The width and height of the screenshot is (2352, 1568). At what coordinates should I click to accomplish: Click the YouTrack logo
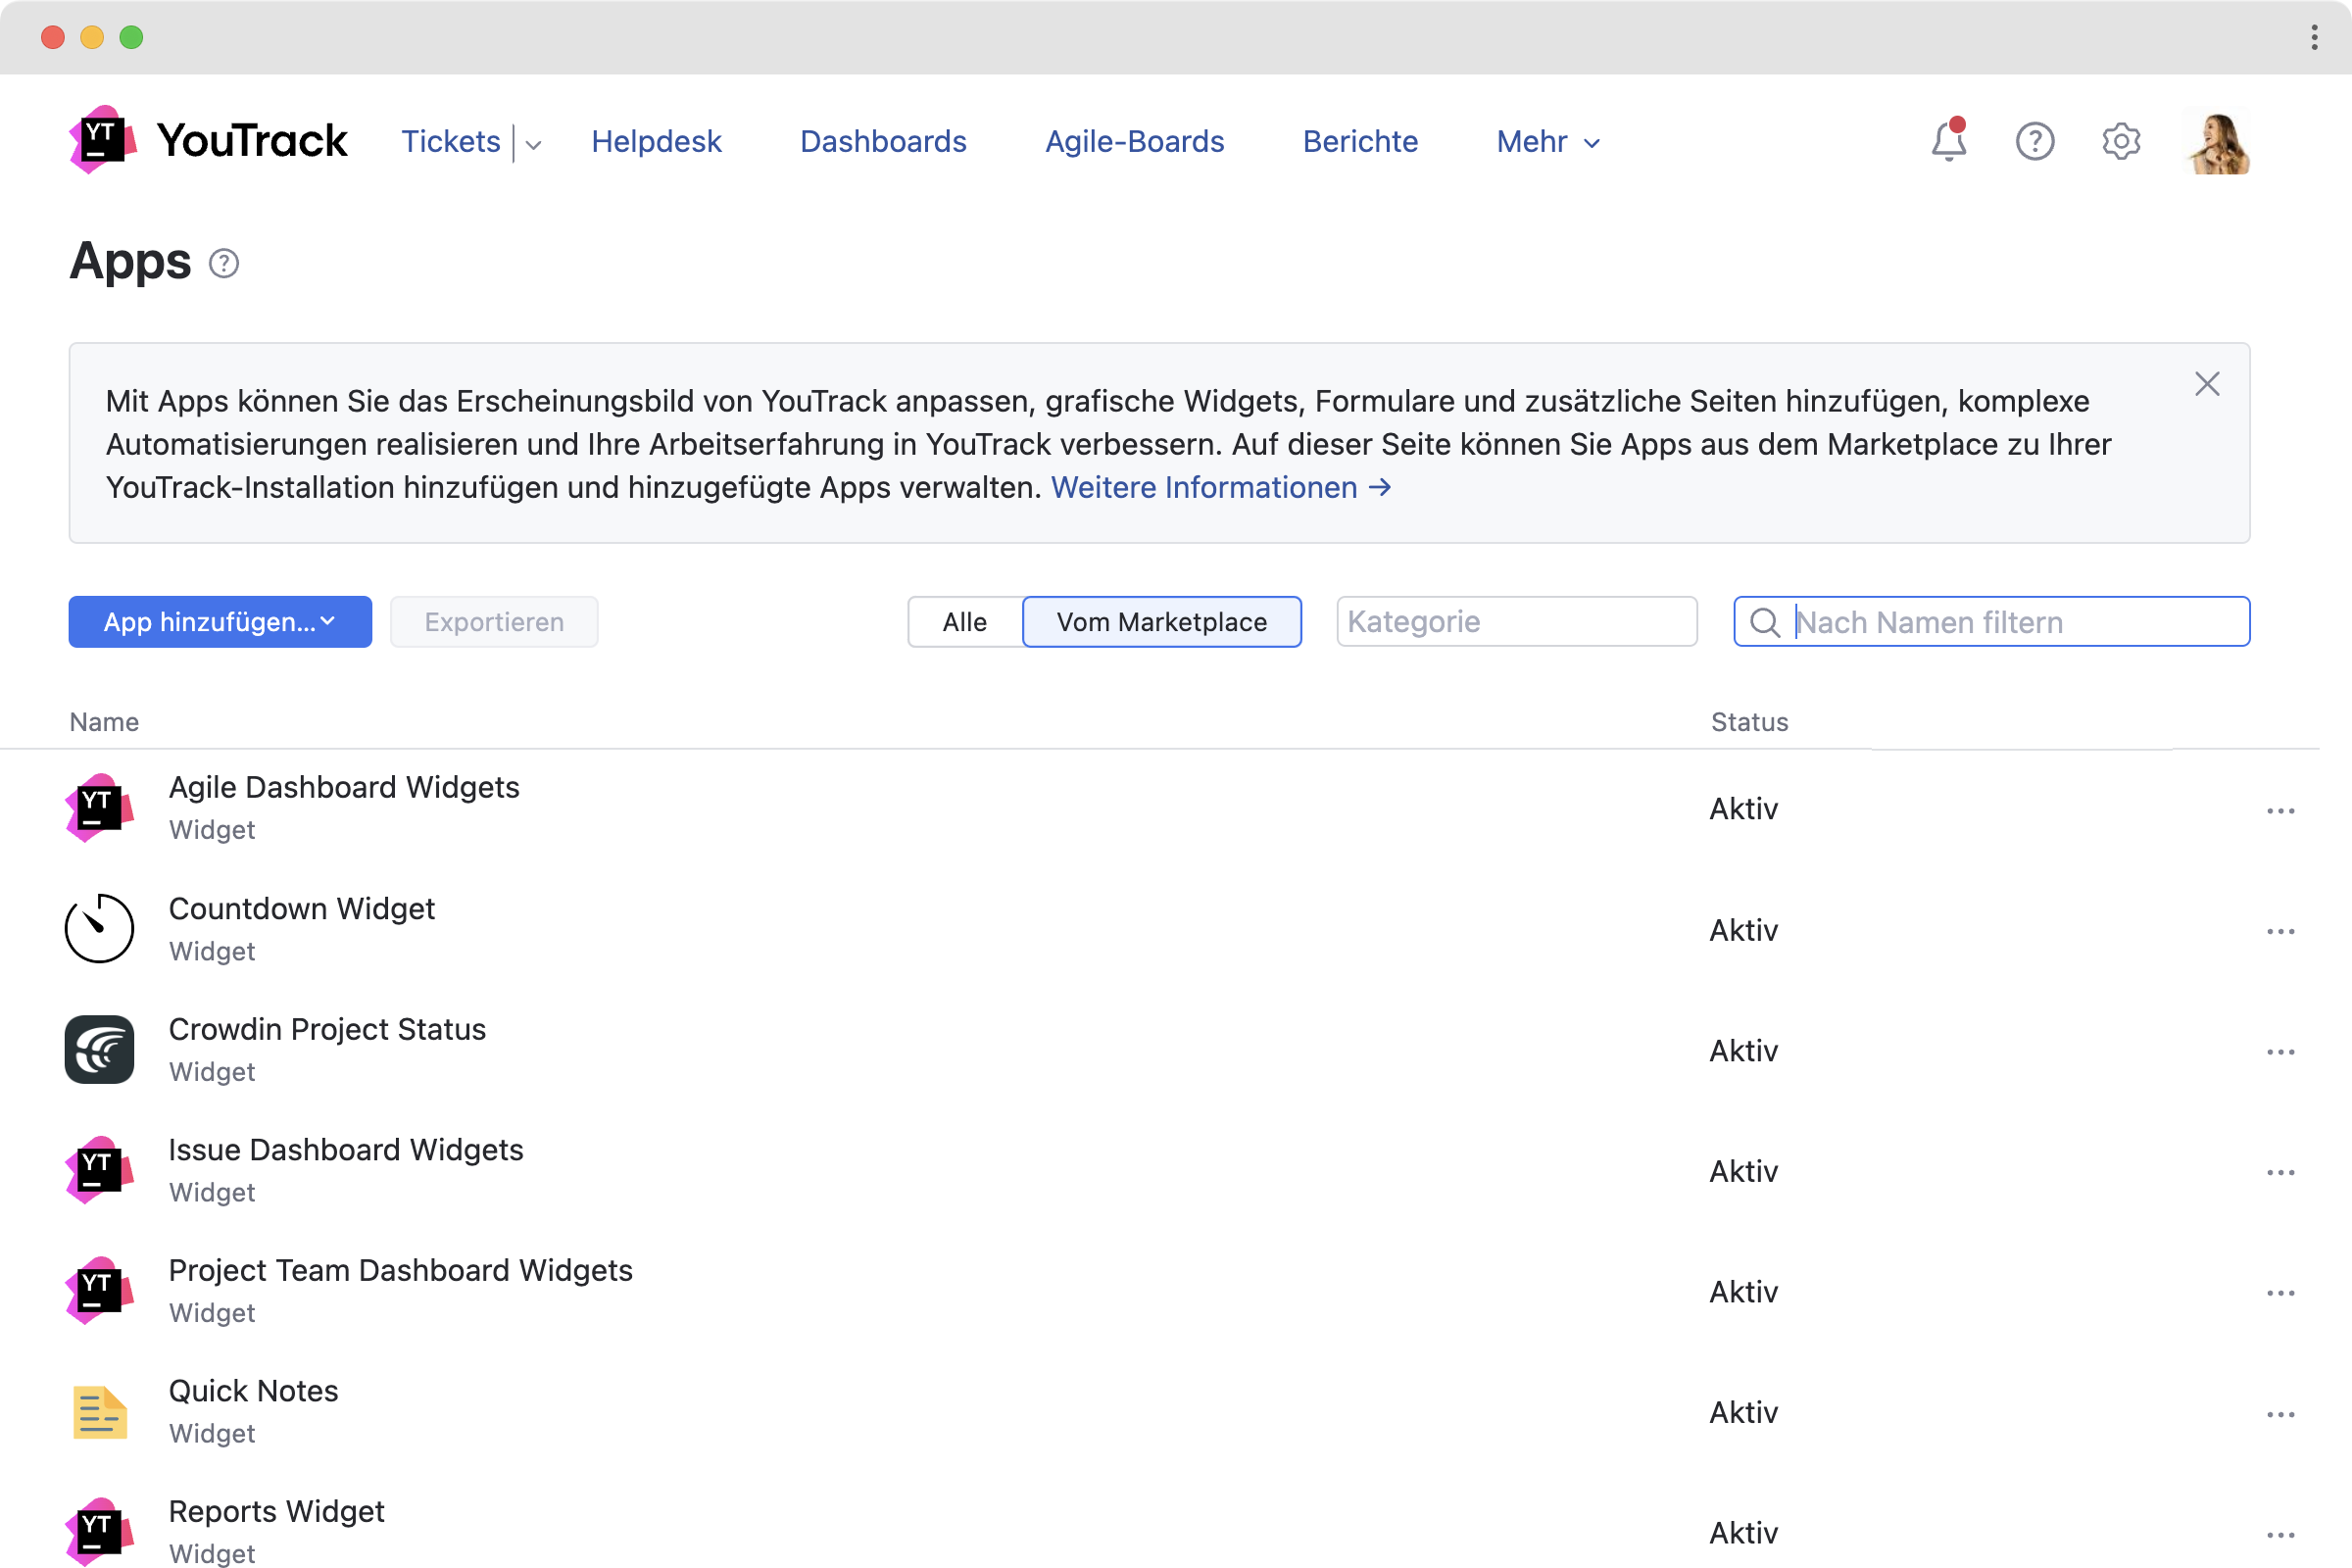(208, 140)
